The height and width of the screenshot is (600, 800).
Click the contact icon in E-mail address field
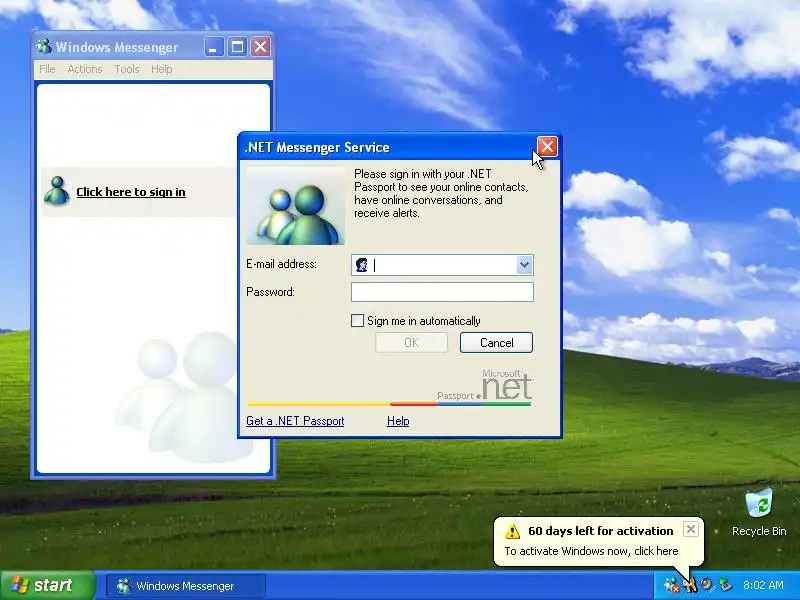(x=362, y=265)
